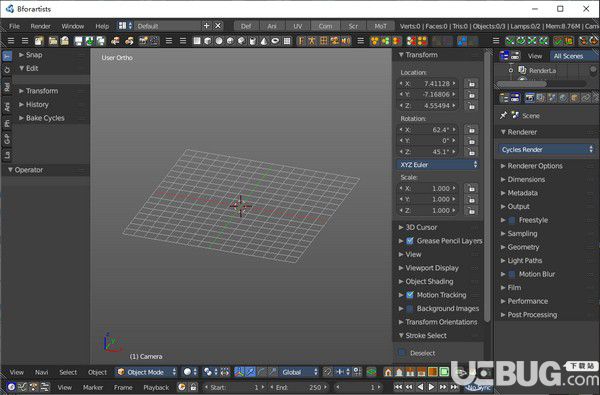Open the timeline Playback menu

pyautogui.click(x=156, y=387)
